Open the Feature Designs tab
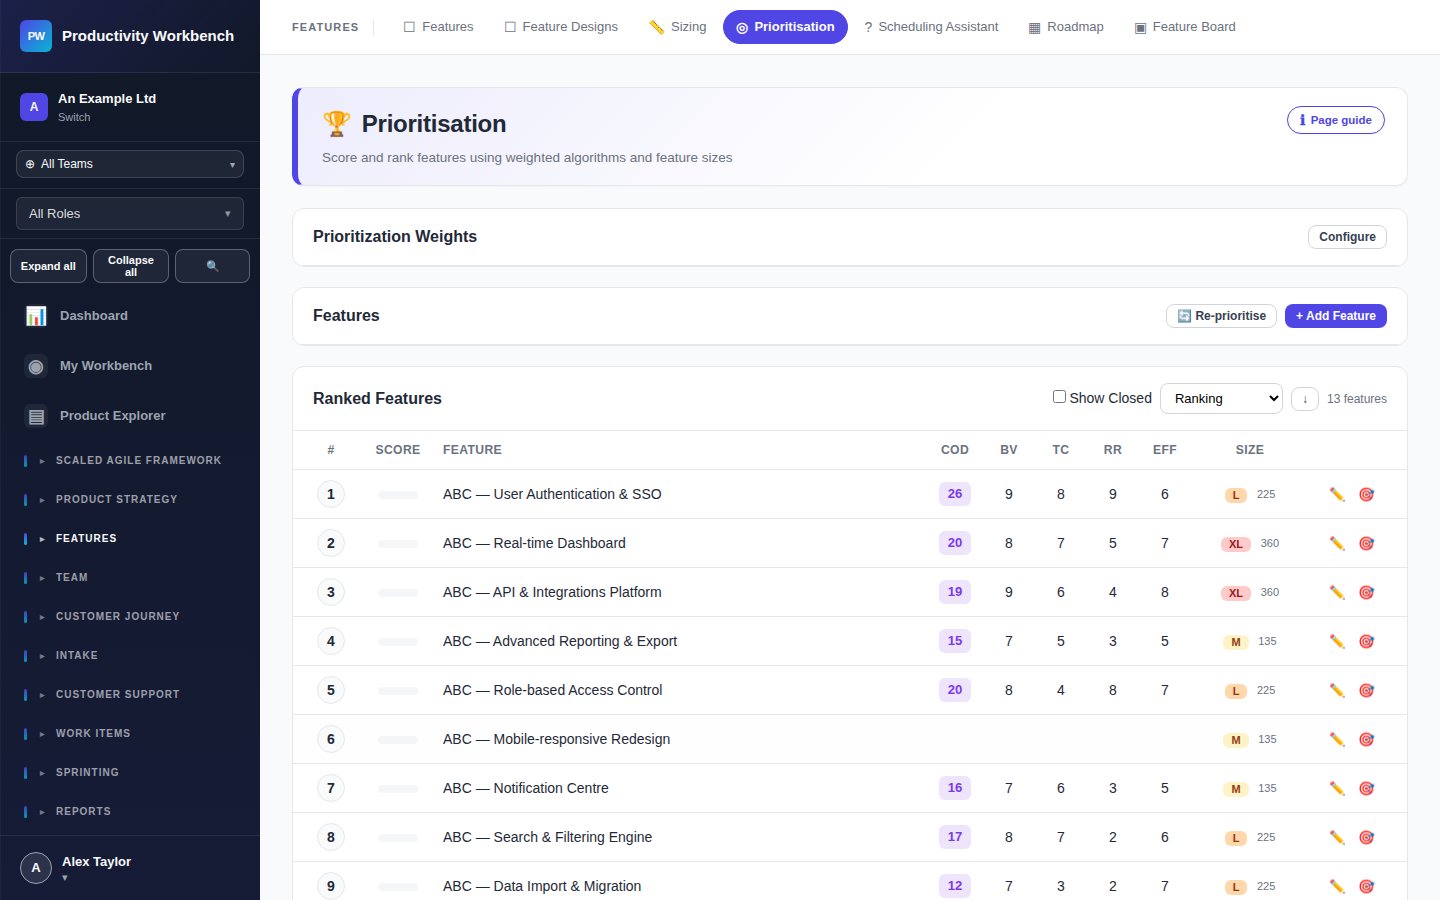 pyautogui.click(x=561, y=27)
